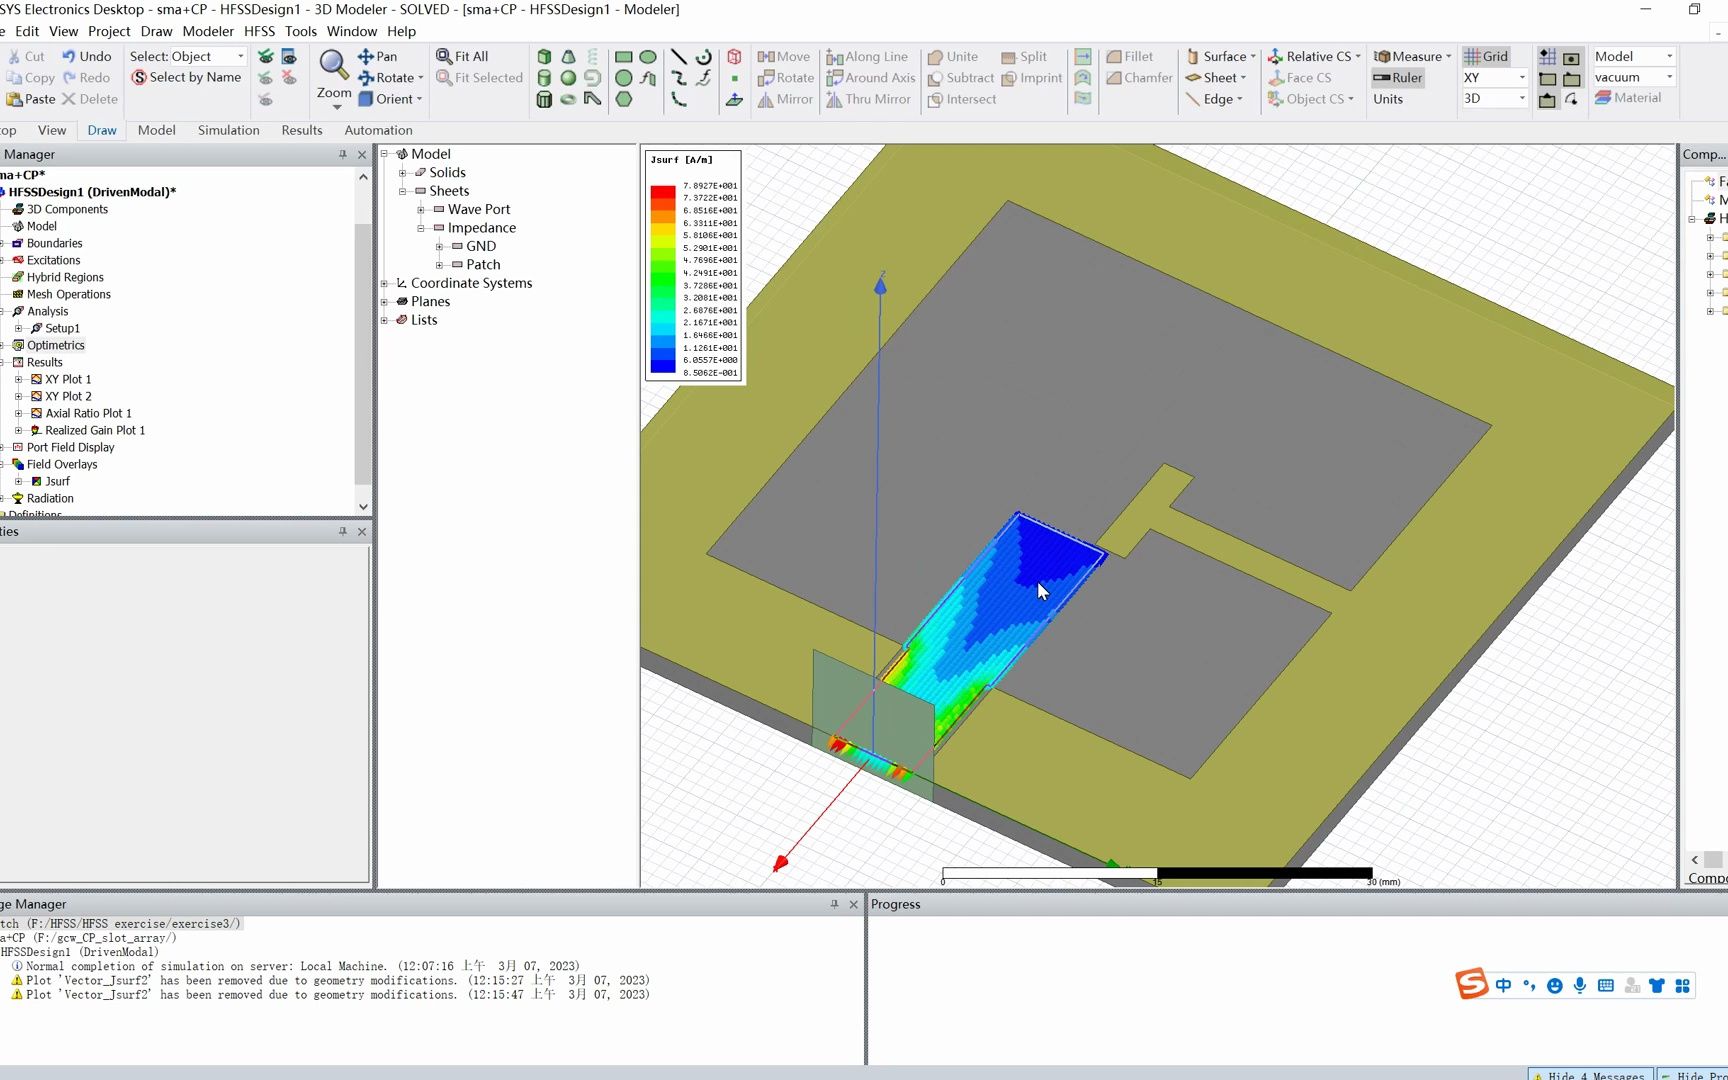Image resolution: width=1728 pixels, height=1080 pixels.
Task: Open the XY drawing plane dropdown
Action: pos(1522,78)
